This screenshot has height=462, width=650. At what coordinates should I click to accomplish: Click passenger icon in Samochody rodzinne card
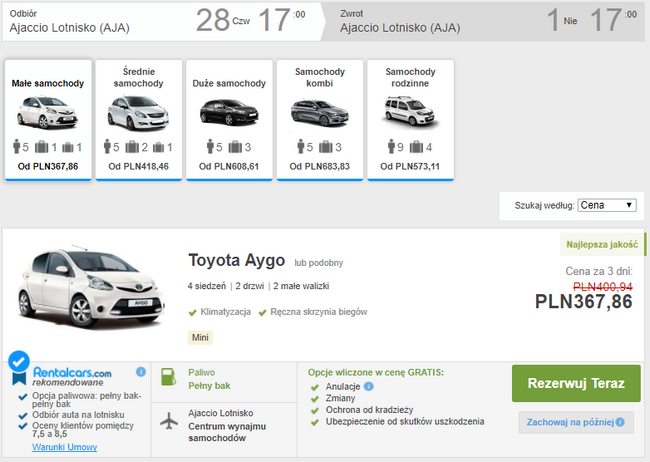point(391,146)
